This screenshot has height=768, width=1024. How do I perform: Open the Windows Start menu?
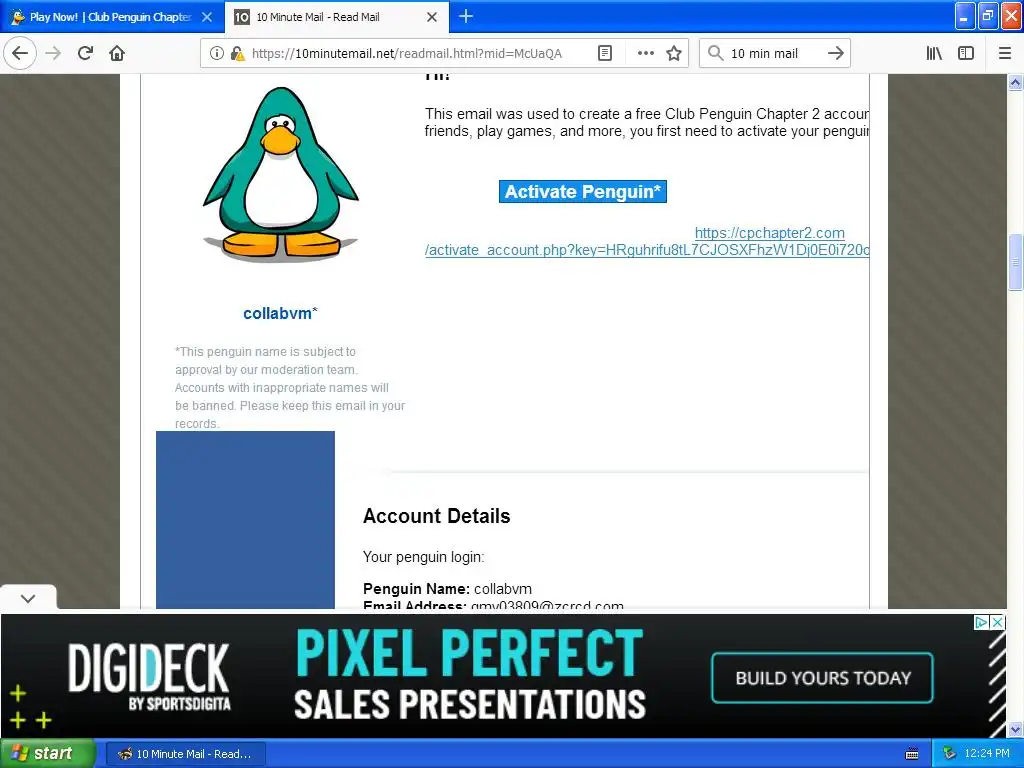(47, 754)
